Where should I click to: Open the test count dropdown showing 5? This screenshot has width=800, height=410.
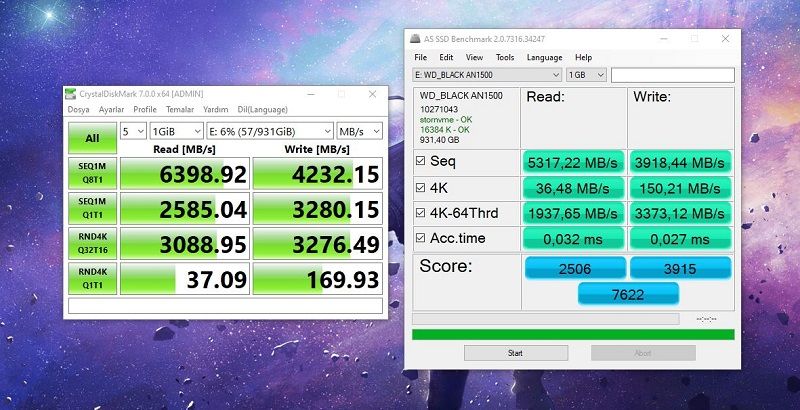[133, 132]
